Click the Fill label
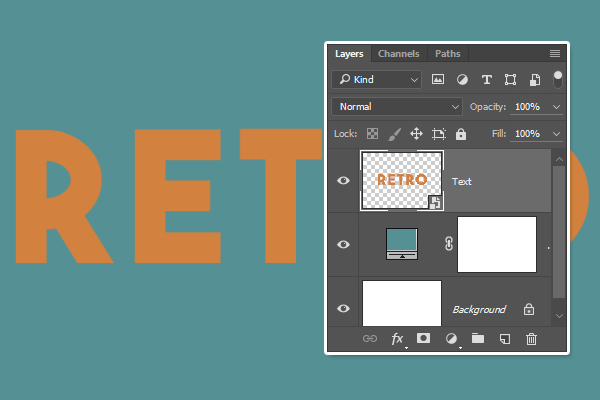The height and width of the screenshot is (400, 600). pyautogui.click(x=499, y=134)
